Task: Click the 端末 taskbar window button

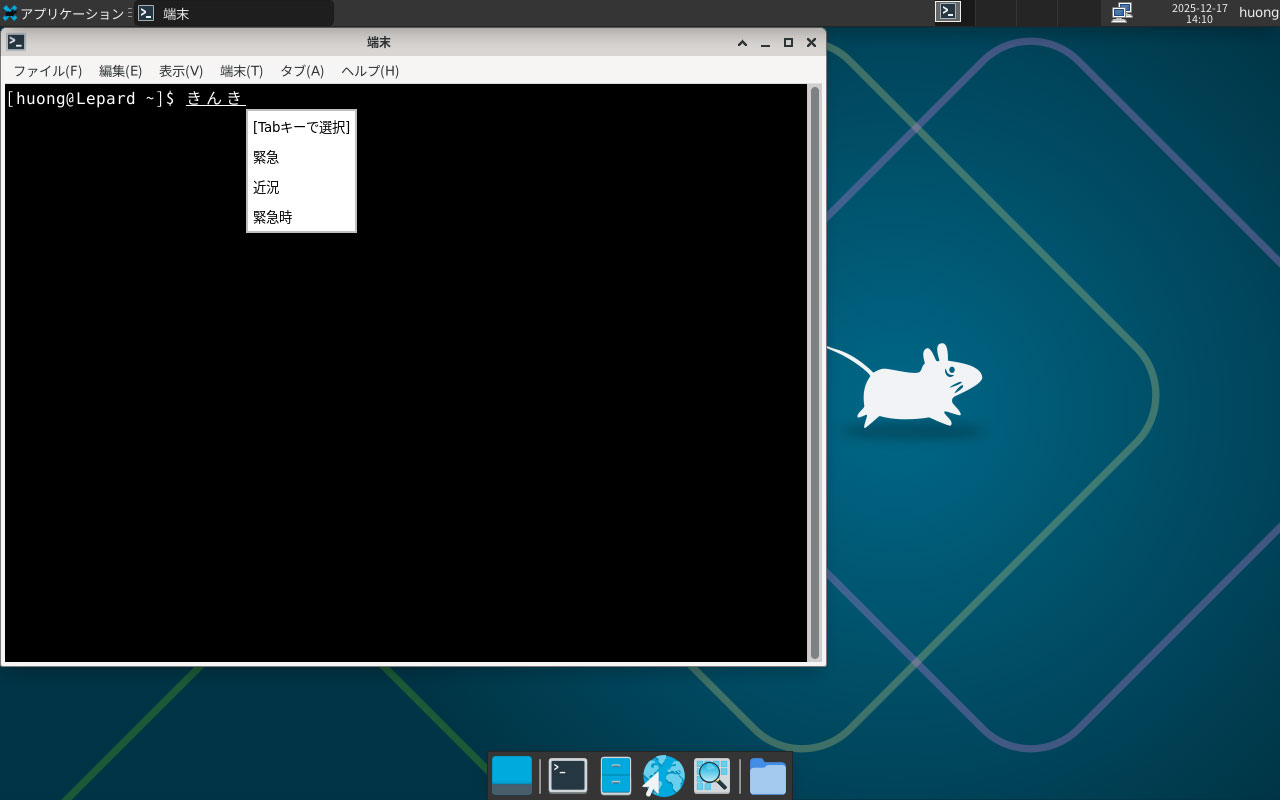Action: point(233,13)
